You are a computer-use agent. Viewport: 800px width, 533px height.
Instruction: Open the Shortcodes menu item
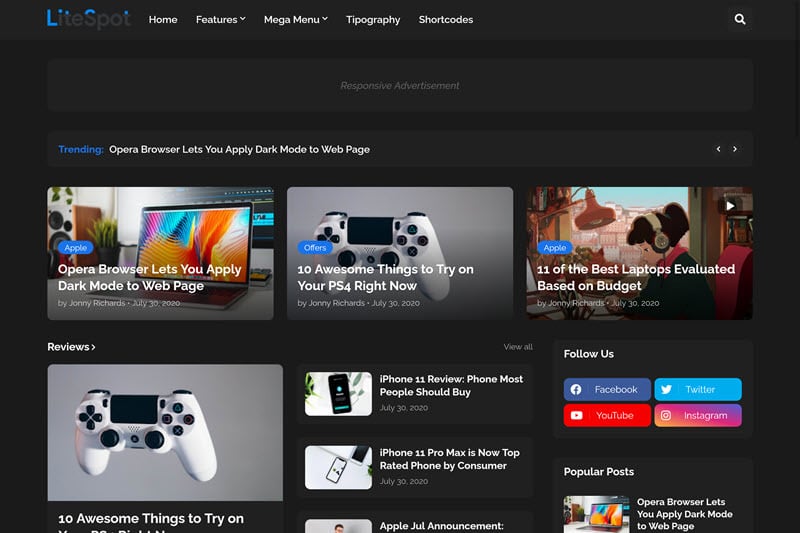pyautogui.click(x=445, y=19)
